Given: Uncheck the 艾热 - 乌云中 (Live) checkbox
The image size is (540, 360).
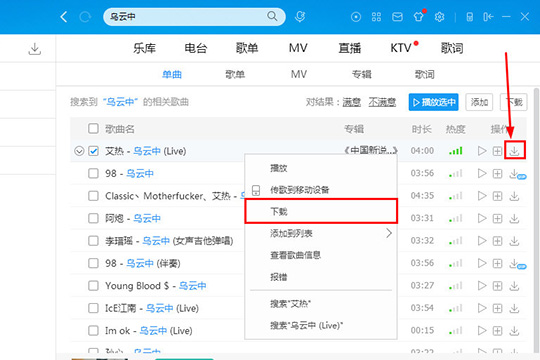Looking at the screenshot, I should click(93, 151).
